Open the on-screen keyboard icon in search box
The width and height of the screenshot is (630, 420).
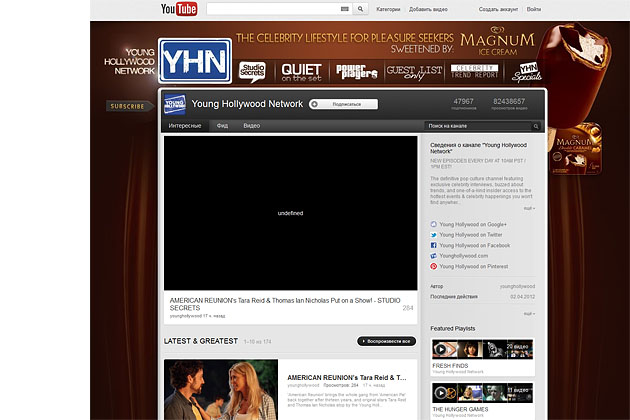coord(345,10)
